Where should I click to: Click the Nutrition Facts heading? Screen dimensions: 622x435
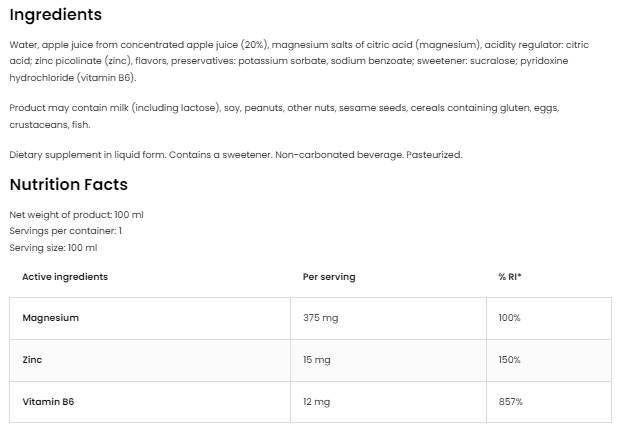click(68, 185)
